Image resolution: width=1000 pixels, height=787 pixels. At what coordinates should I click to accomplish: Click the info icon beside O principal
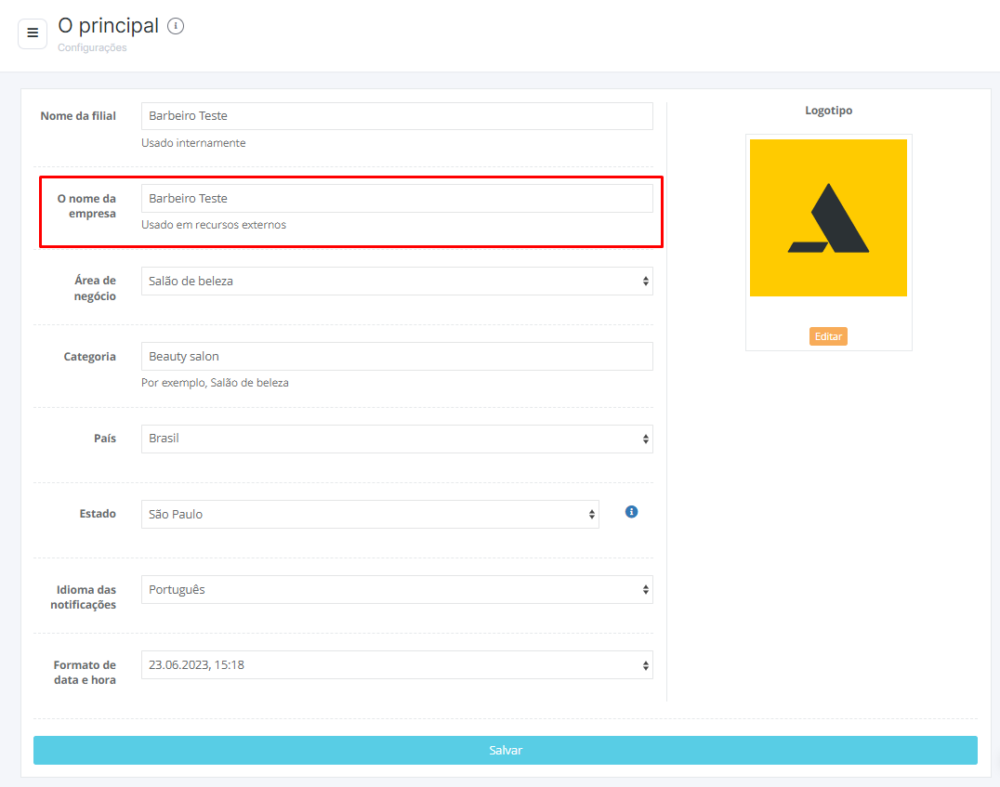[175, 26]
